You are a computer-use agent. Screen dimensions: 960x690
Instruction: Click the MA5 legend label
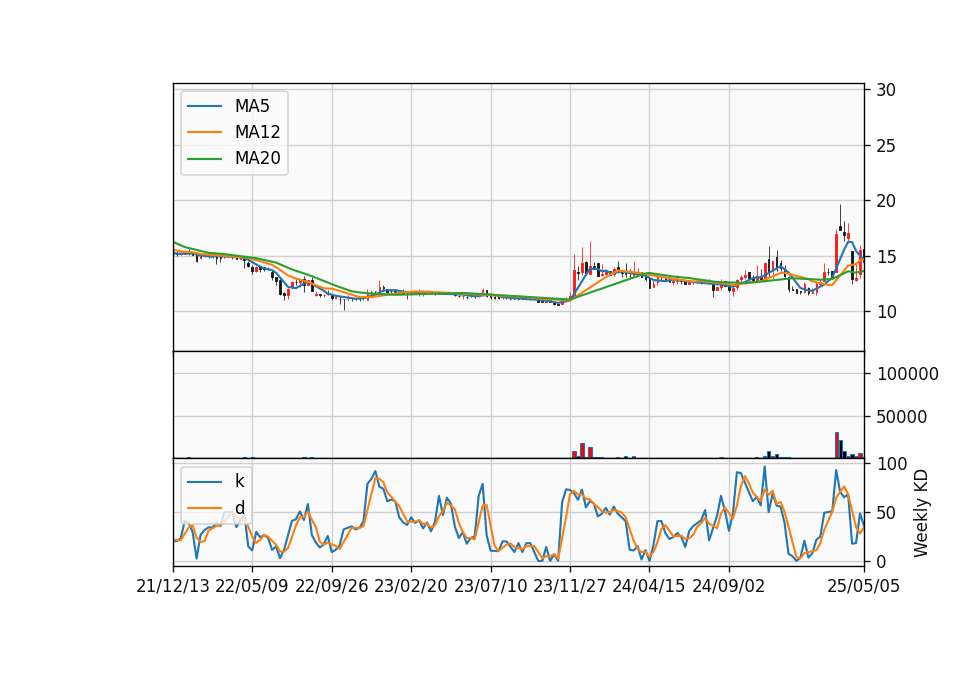pyautogui.click(x=252, y=106)
